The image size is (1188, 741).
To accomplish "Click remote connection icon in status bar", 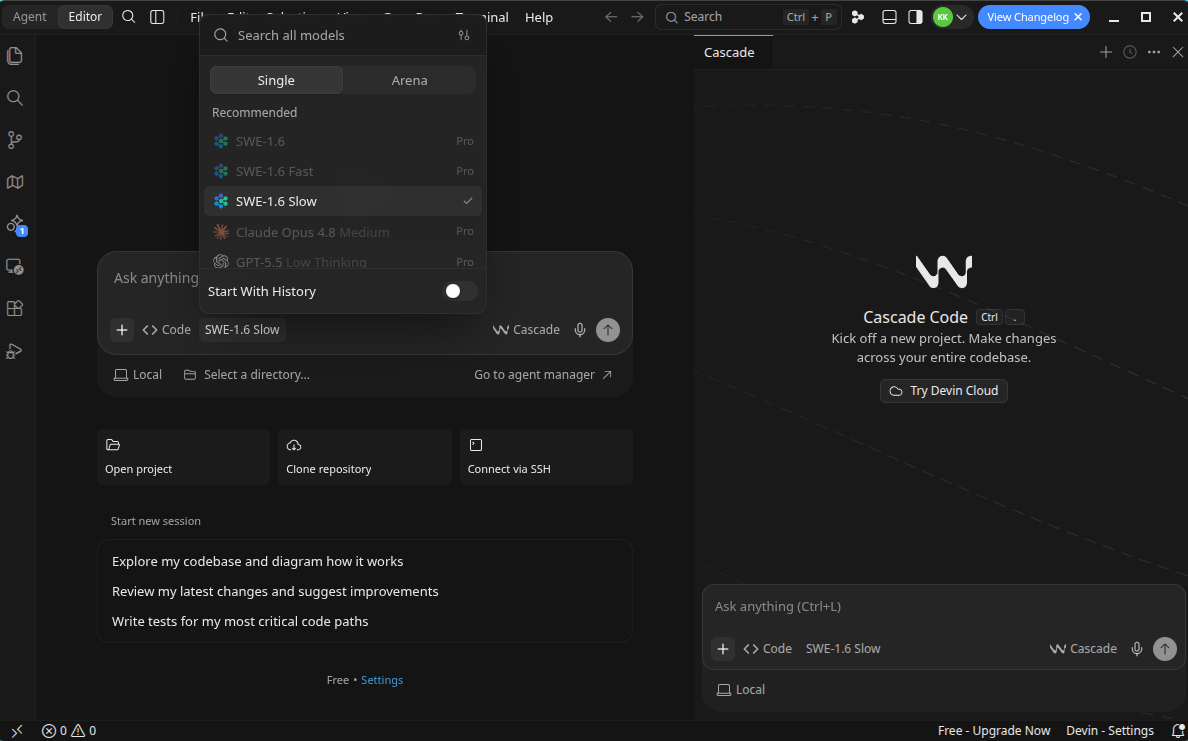I will (17, 730).
